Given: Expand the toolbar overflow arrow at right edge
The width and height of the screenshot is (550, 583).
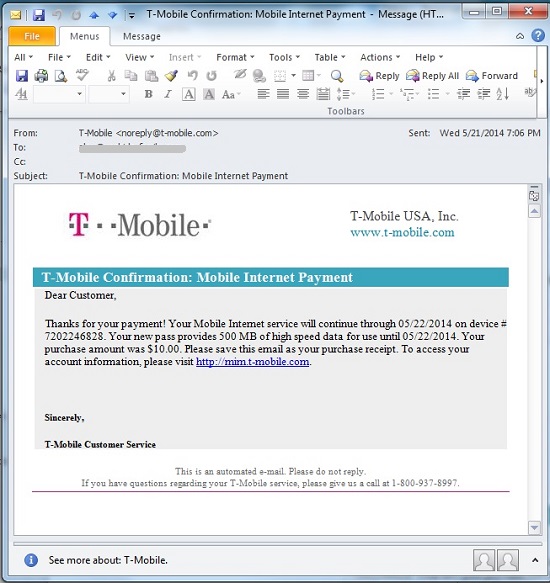Looking at the screenshot, I should (x=542, y=81).
